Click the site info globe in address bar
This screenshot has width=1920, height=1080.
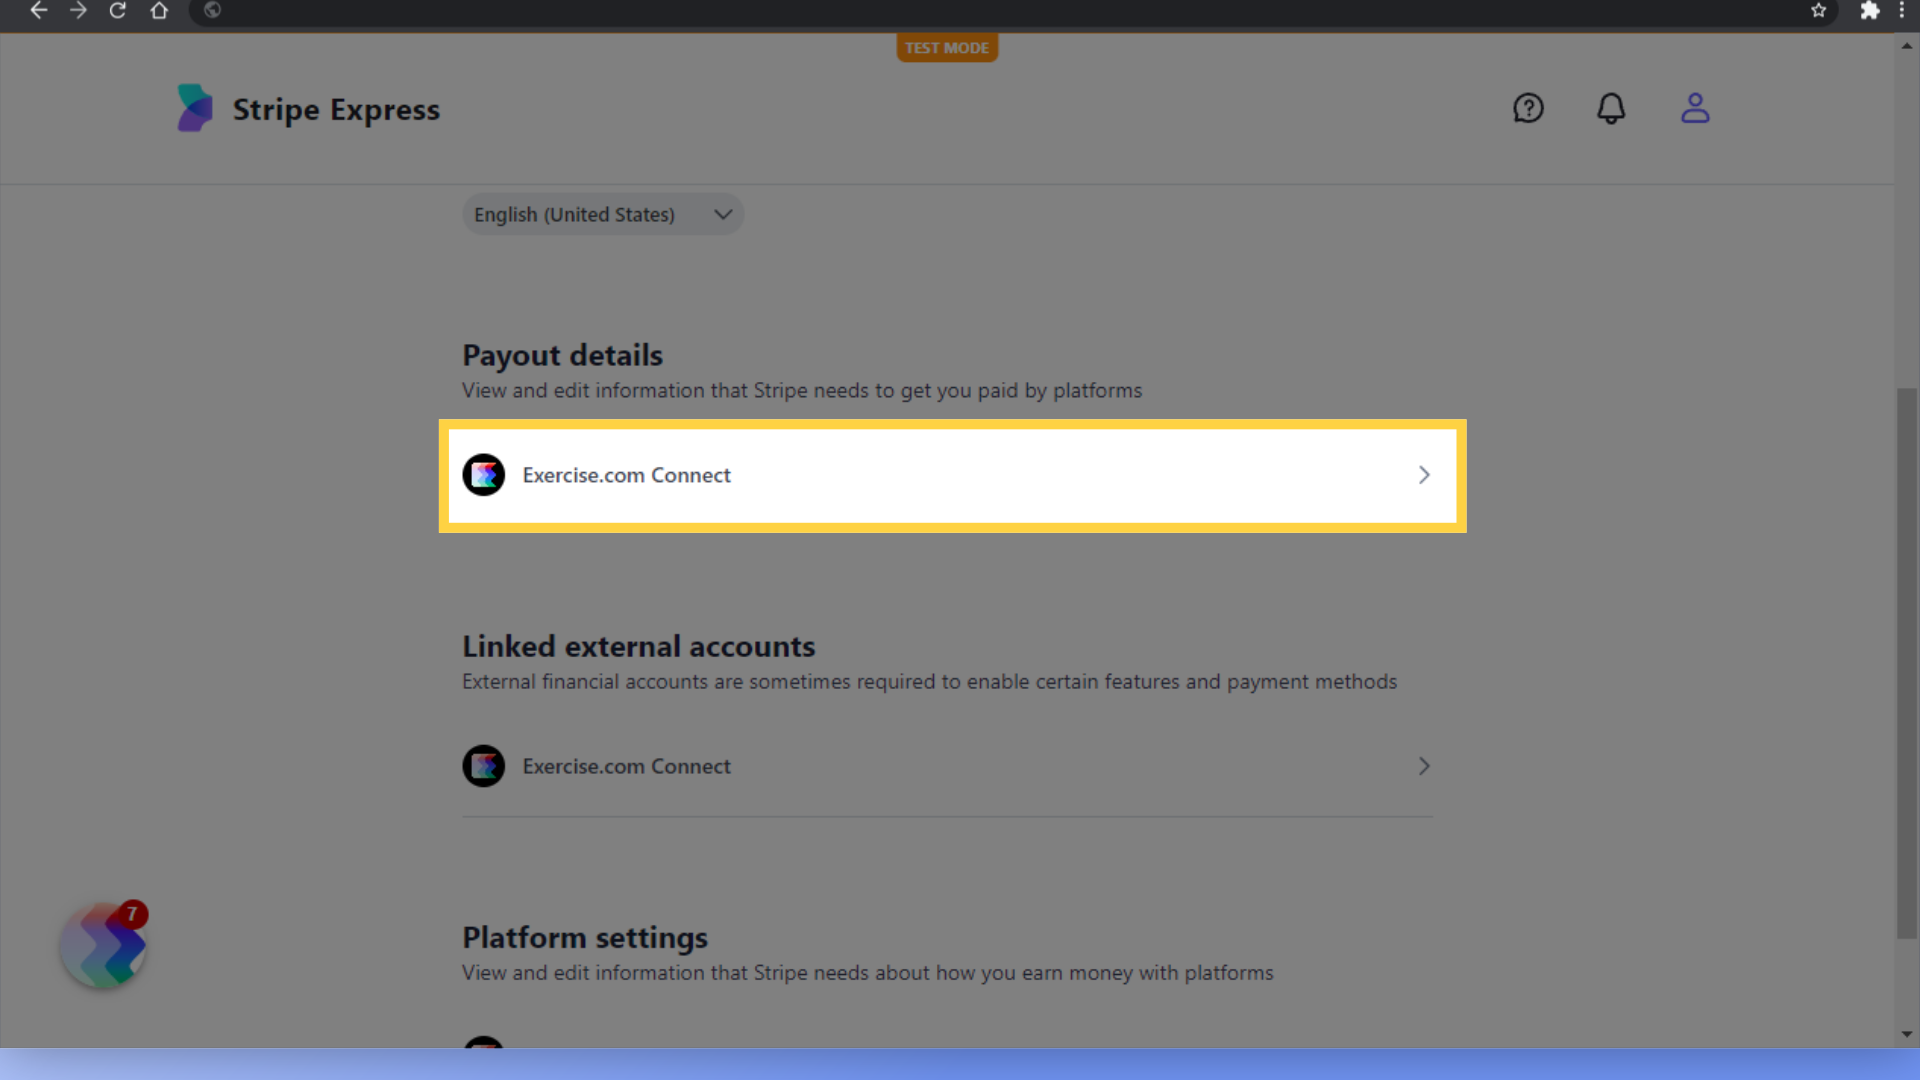[x=212, y=10]
